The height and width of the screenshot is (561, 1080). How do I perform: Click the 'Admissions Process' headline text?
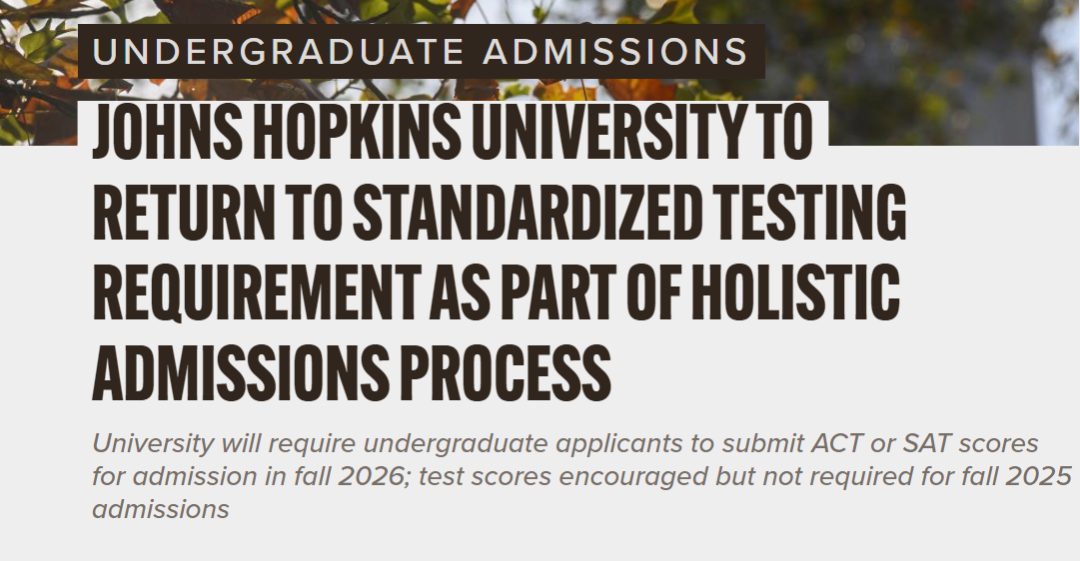coord(351,373)
